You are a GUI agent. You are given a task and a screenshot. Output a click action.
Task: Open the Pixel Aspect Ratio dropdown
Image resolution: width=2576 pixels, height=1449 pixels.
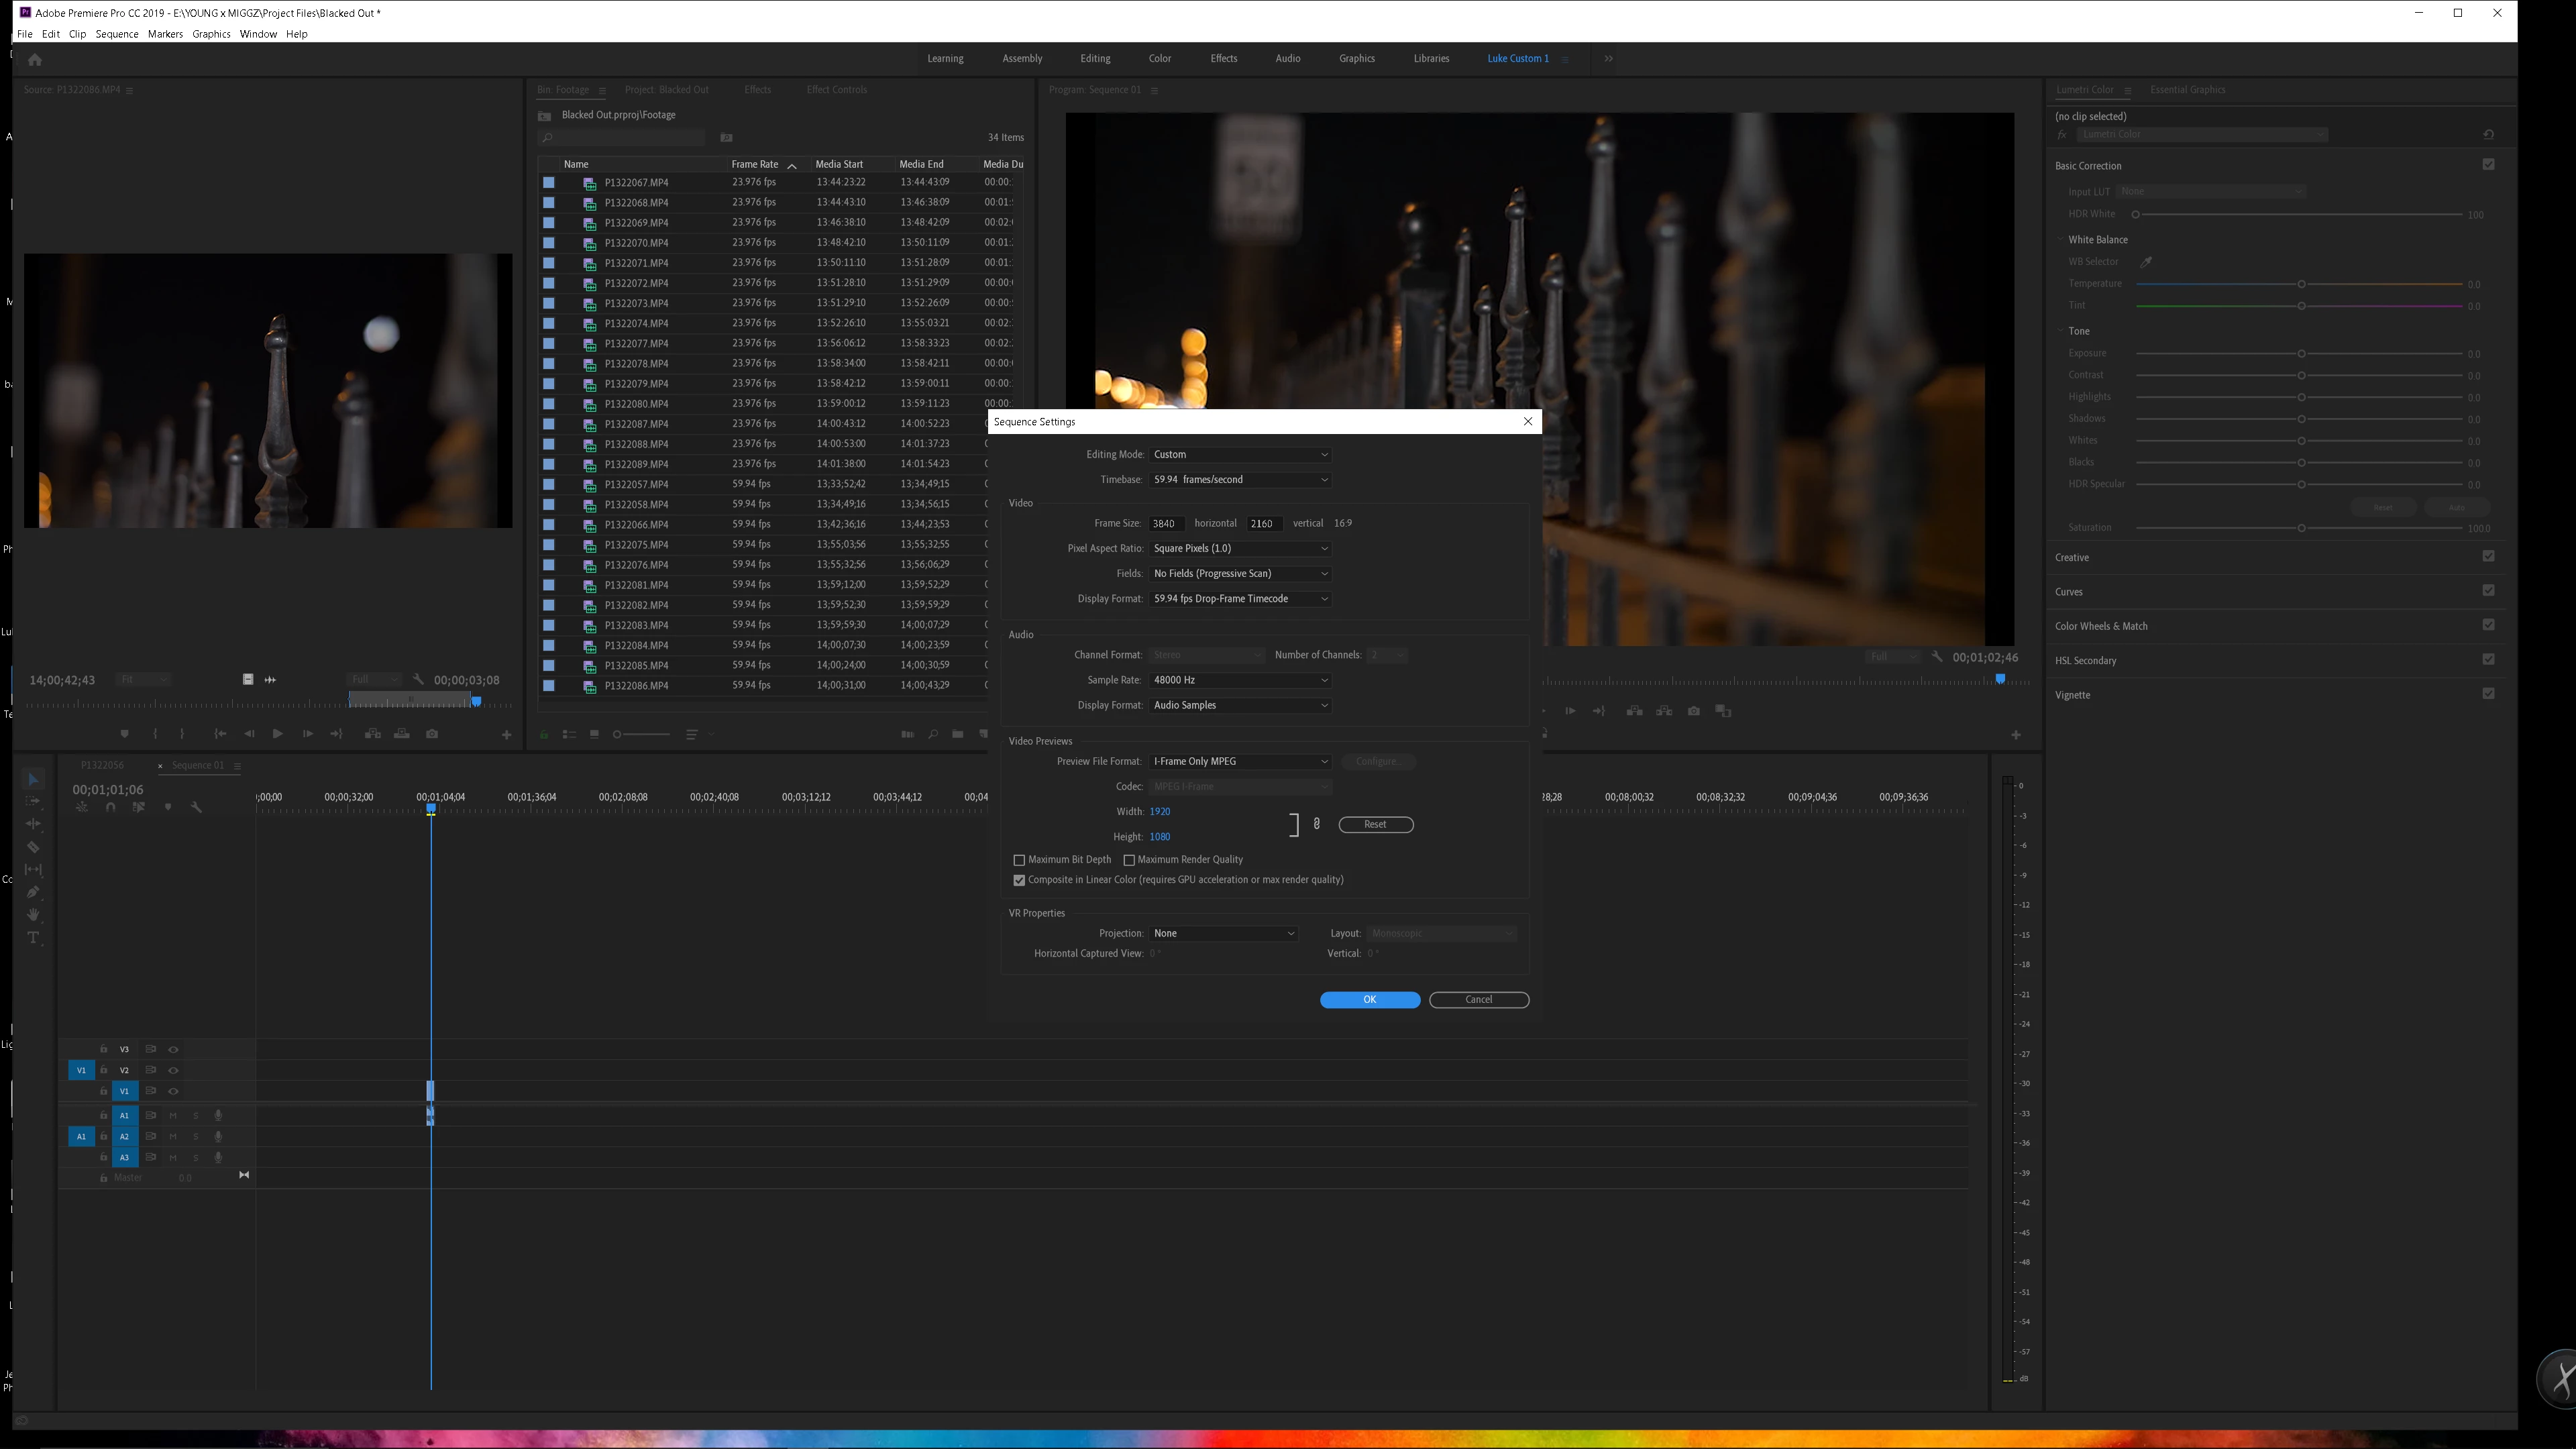coord(1240,549)
